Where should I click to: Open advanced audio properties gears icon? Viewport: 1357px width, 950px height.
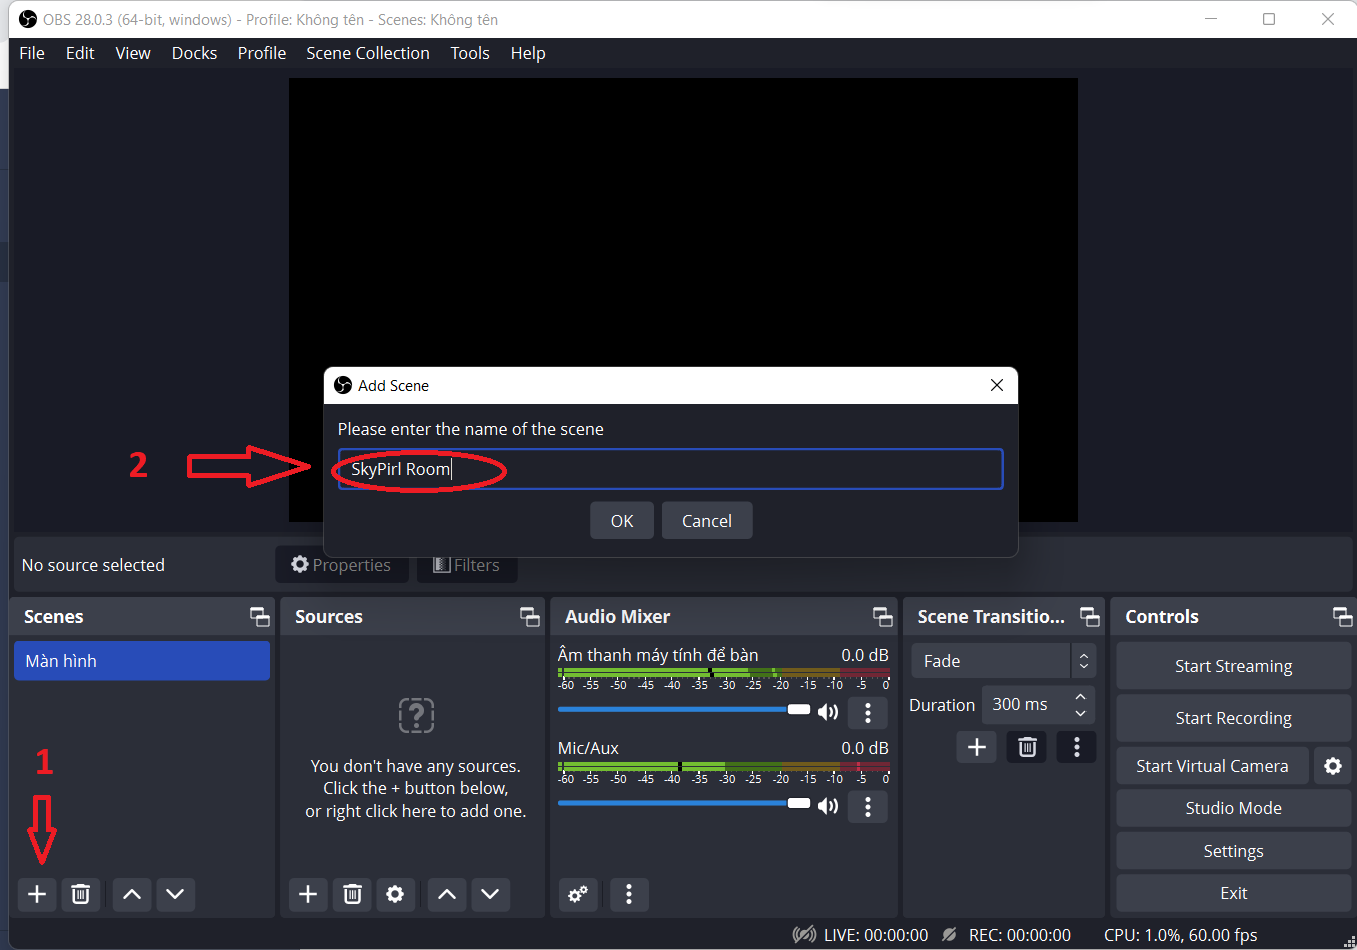578,894
